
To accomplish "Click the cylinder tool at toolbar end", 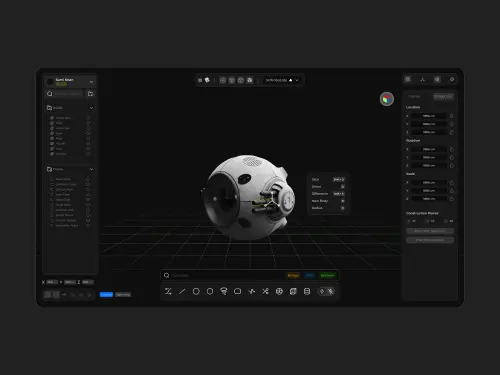I will point(307,291).
